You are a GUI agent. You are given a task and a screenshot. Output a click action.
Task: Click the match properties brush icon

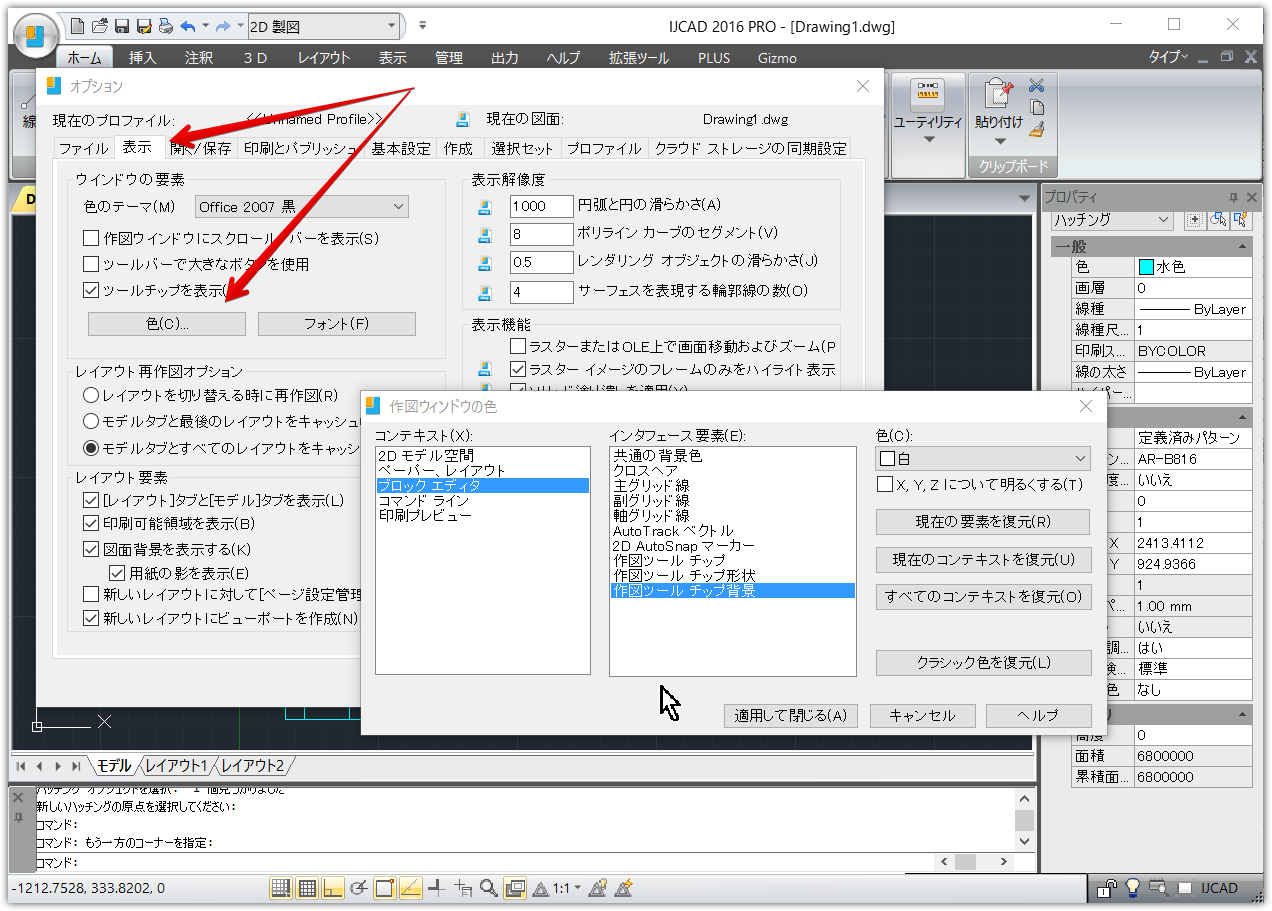(1037, 128)
